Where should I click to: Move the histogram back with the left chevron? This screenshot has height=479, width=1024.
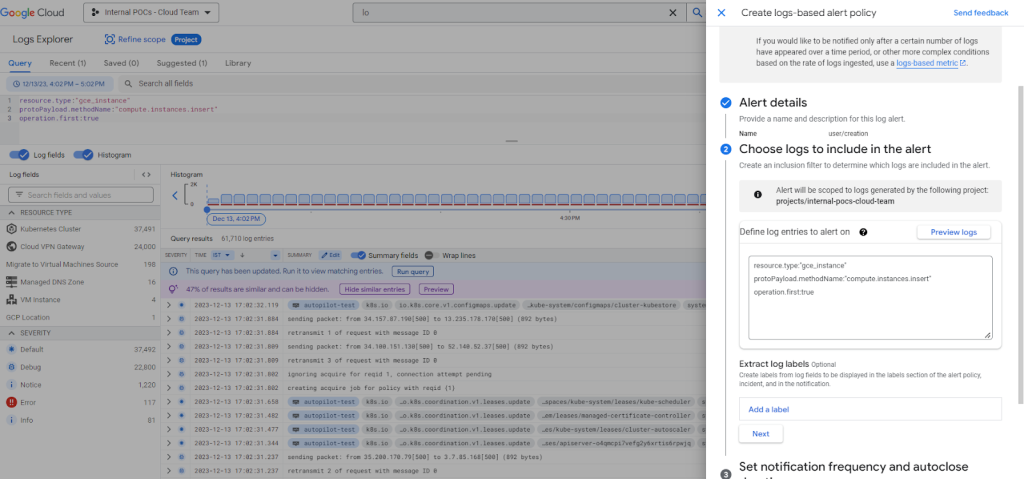click(174, 195)
